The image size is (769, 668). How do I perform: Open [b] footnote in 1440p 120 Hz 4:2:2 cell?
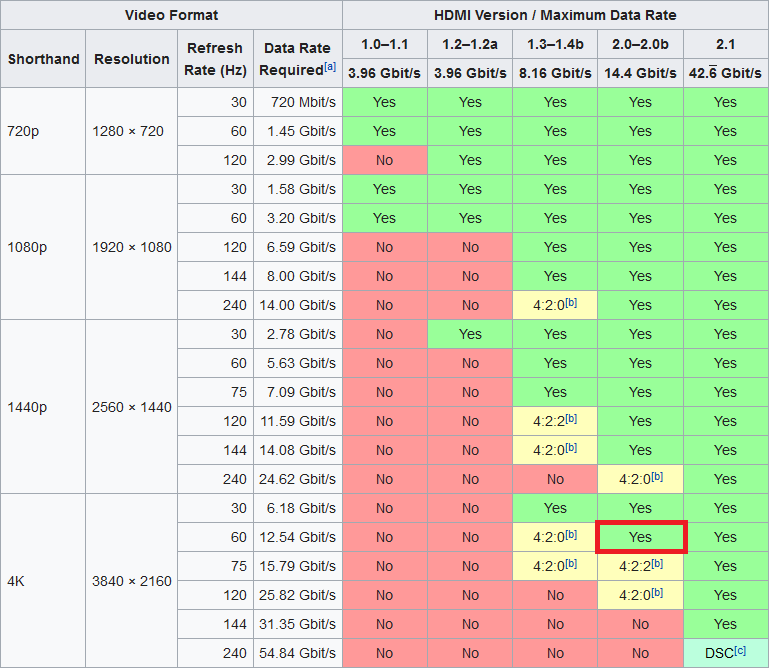click(x=571, y=418)
